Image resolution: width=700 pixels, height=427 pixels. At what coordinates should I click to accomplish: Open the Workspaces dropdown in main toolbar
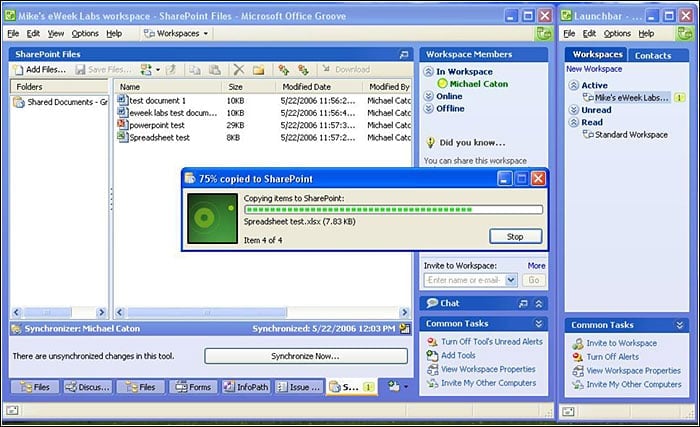(x=176, y=33)
